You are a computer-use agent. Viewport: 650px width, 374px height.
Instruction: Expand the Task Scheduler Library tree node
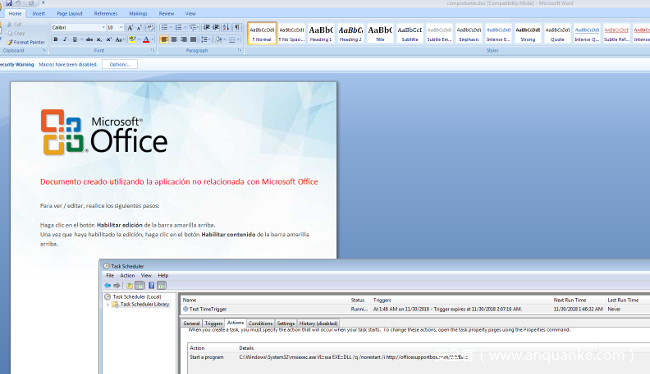tap(108, 304)
